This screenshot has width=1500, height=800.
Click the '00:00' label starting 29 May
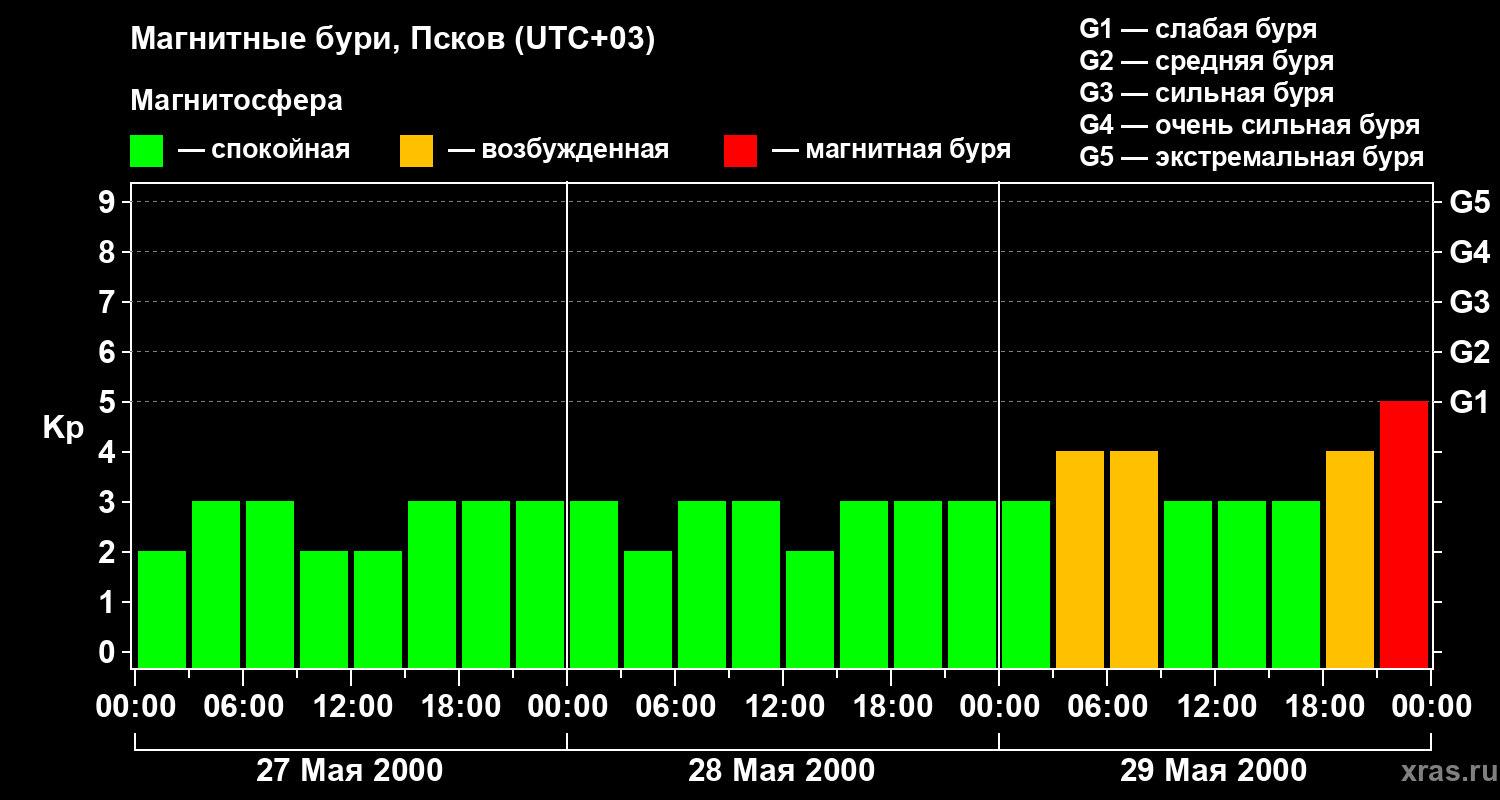point(999,707)
